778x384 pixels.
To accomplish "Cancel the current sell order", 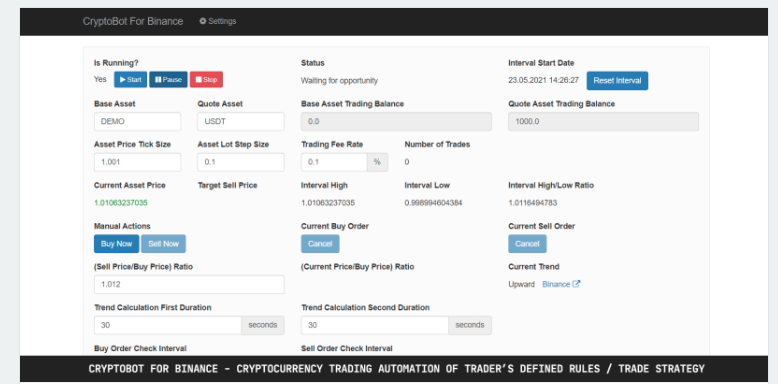I will click(527, 244).
